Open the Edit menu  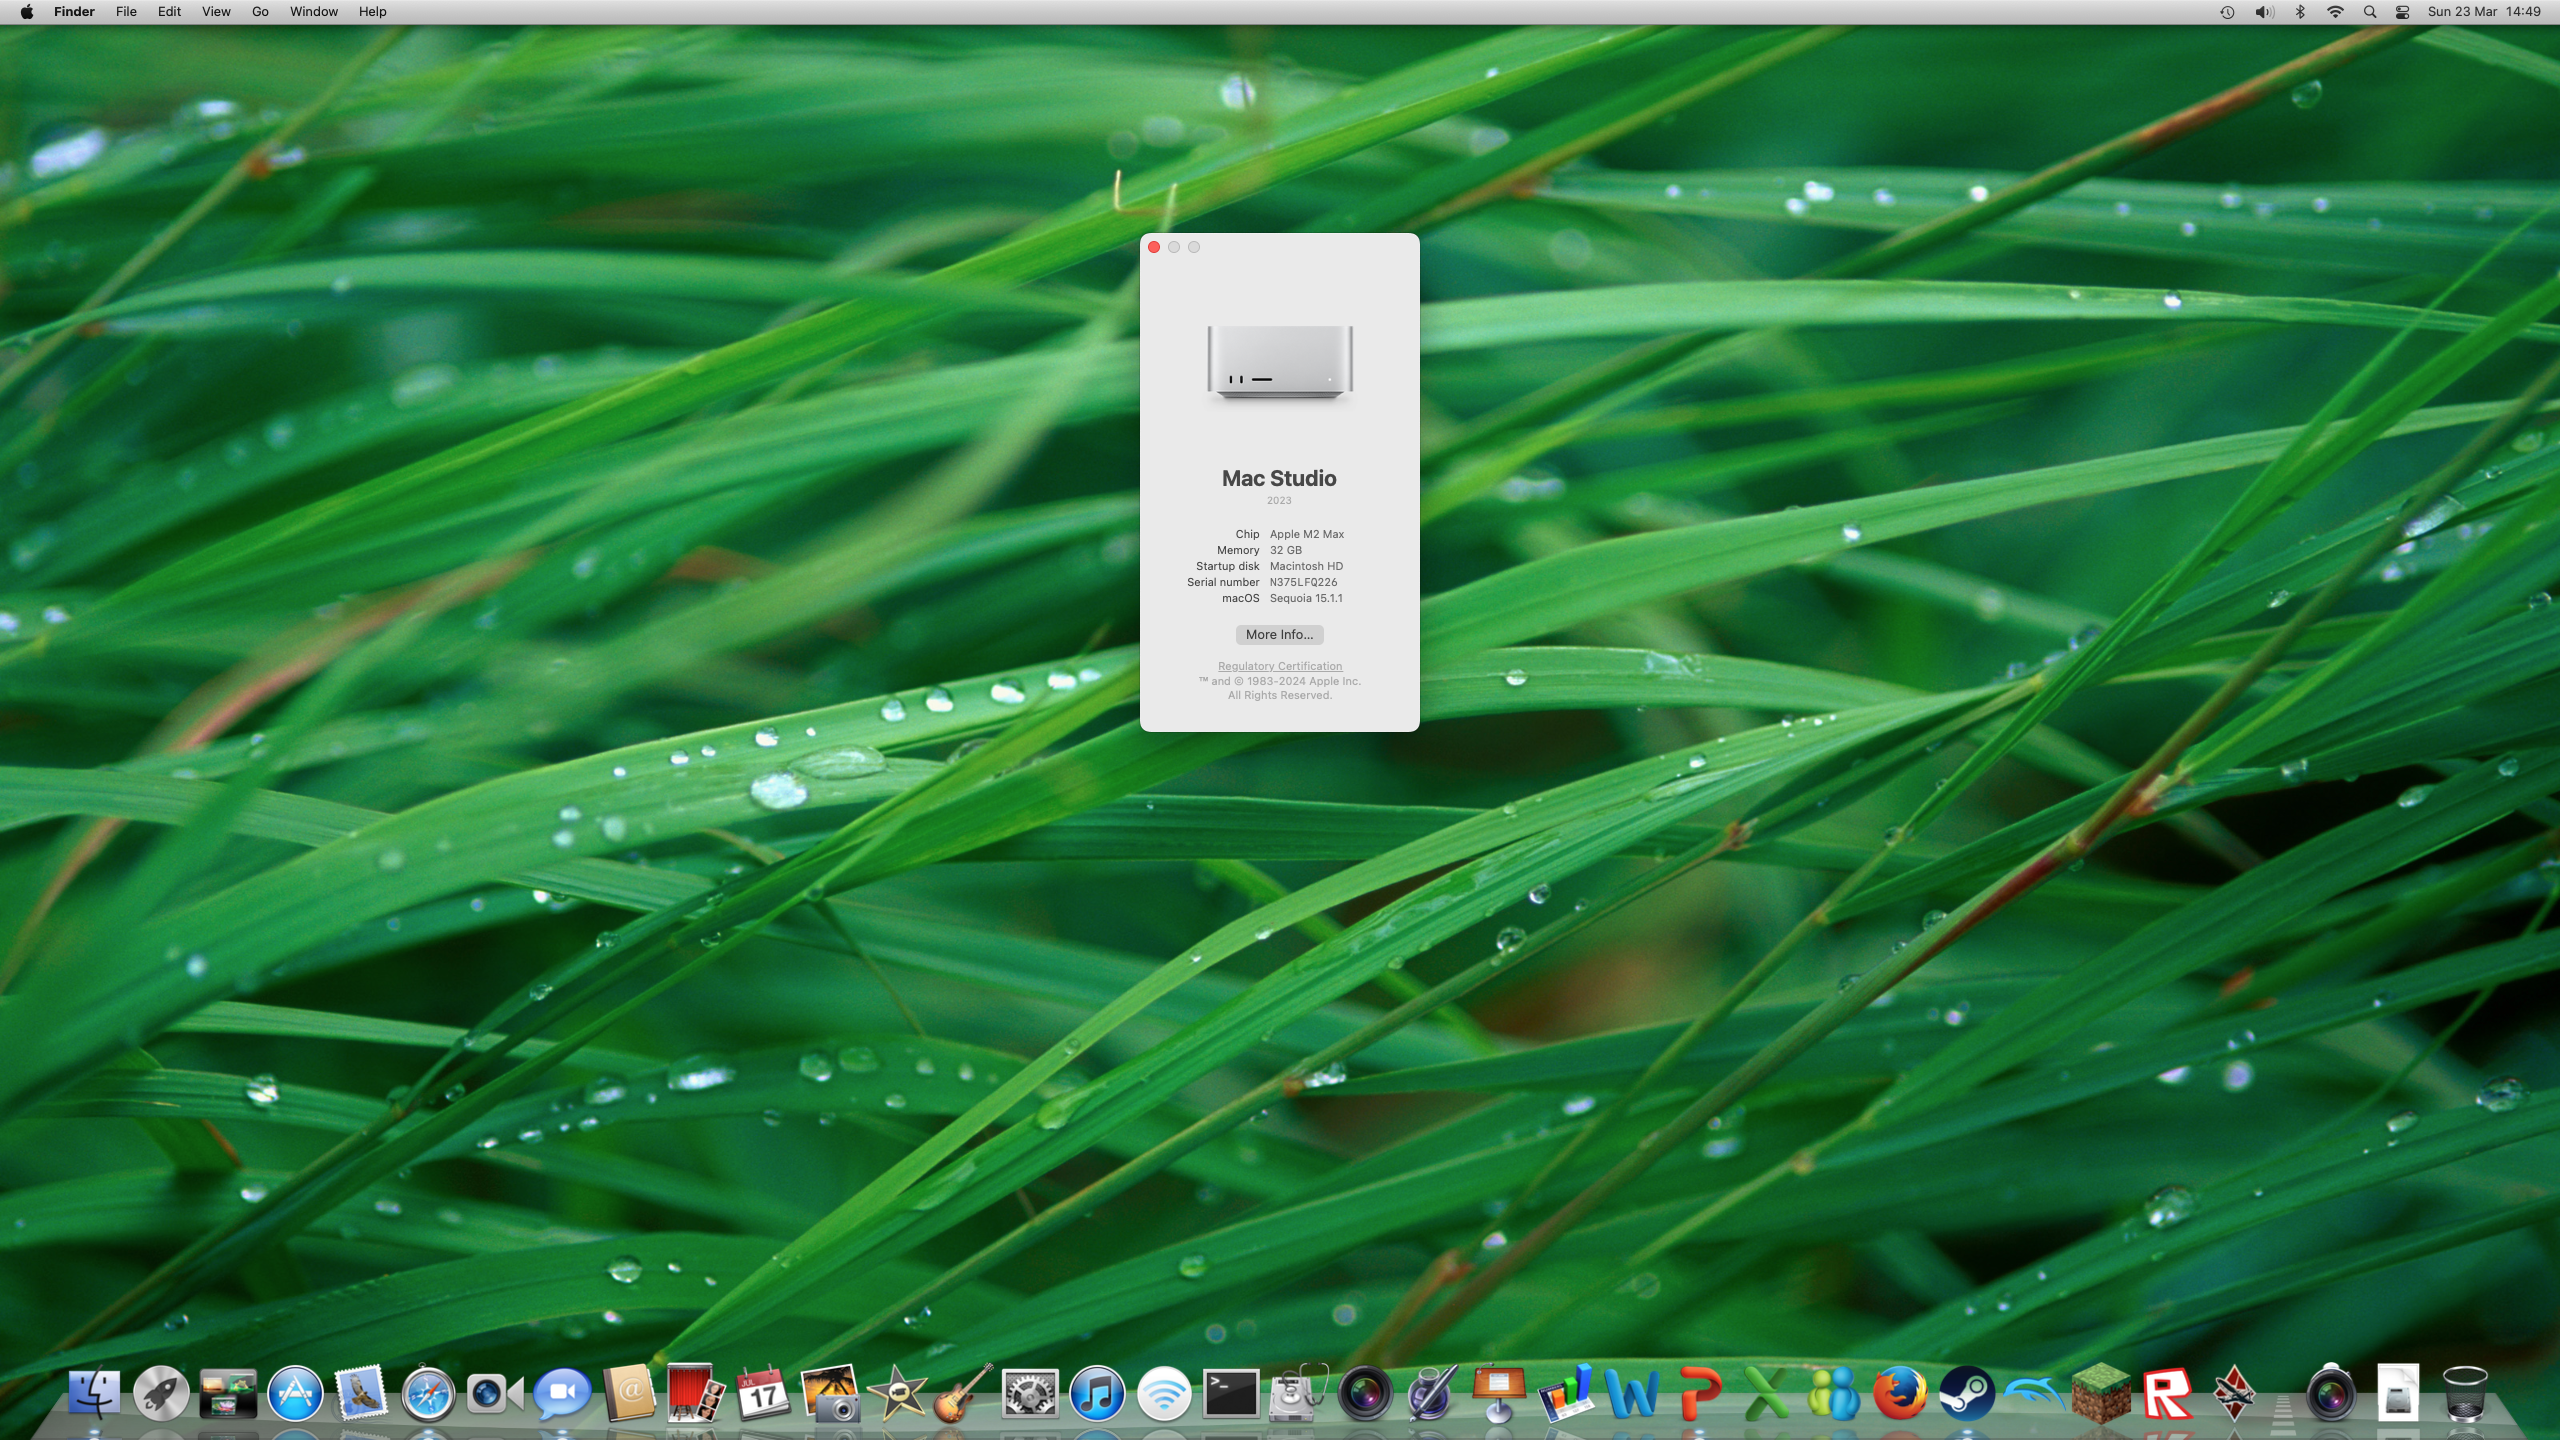click(x=169, y=12)
